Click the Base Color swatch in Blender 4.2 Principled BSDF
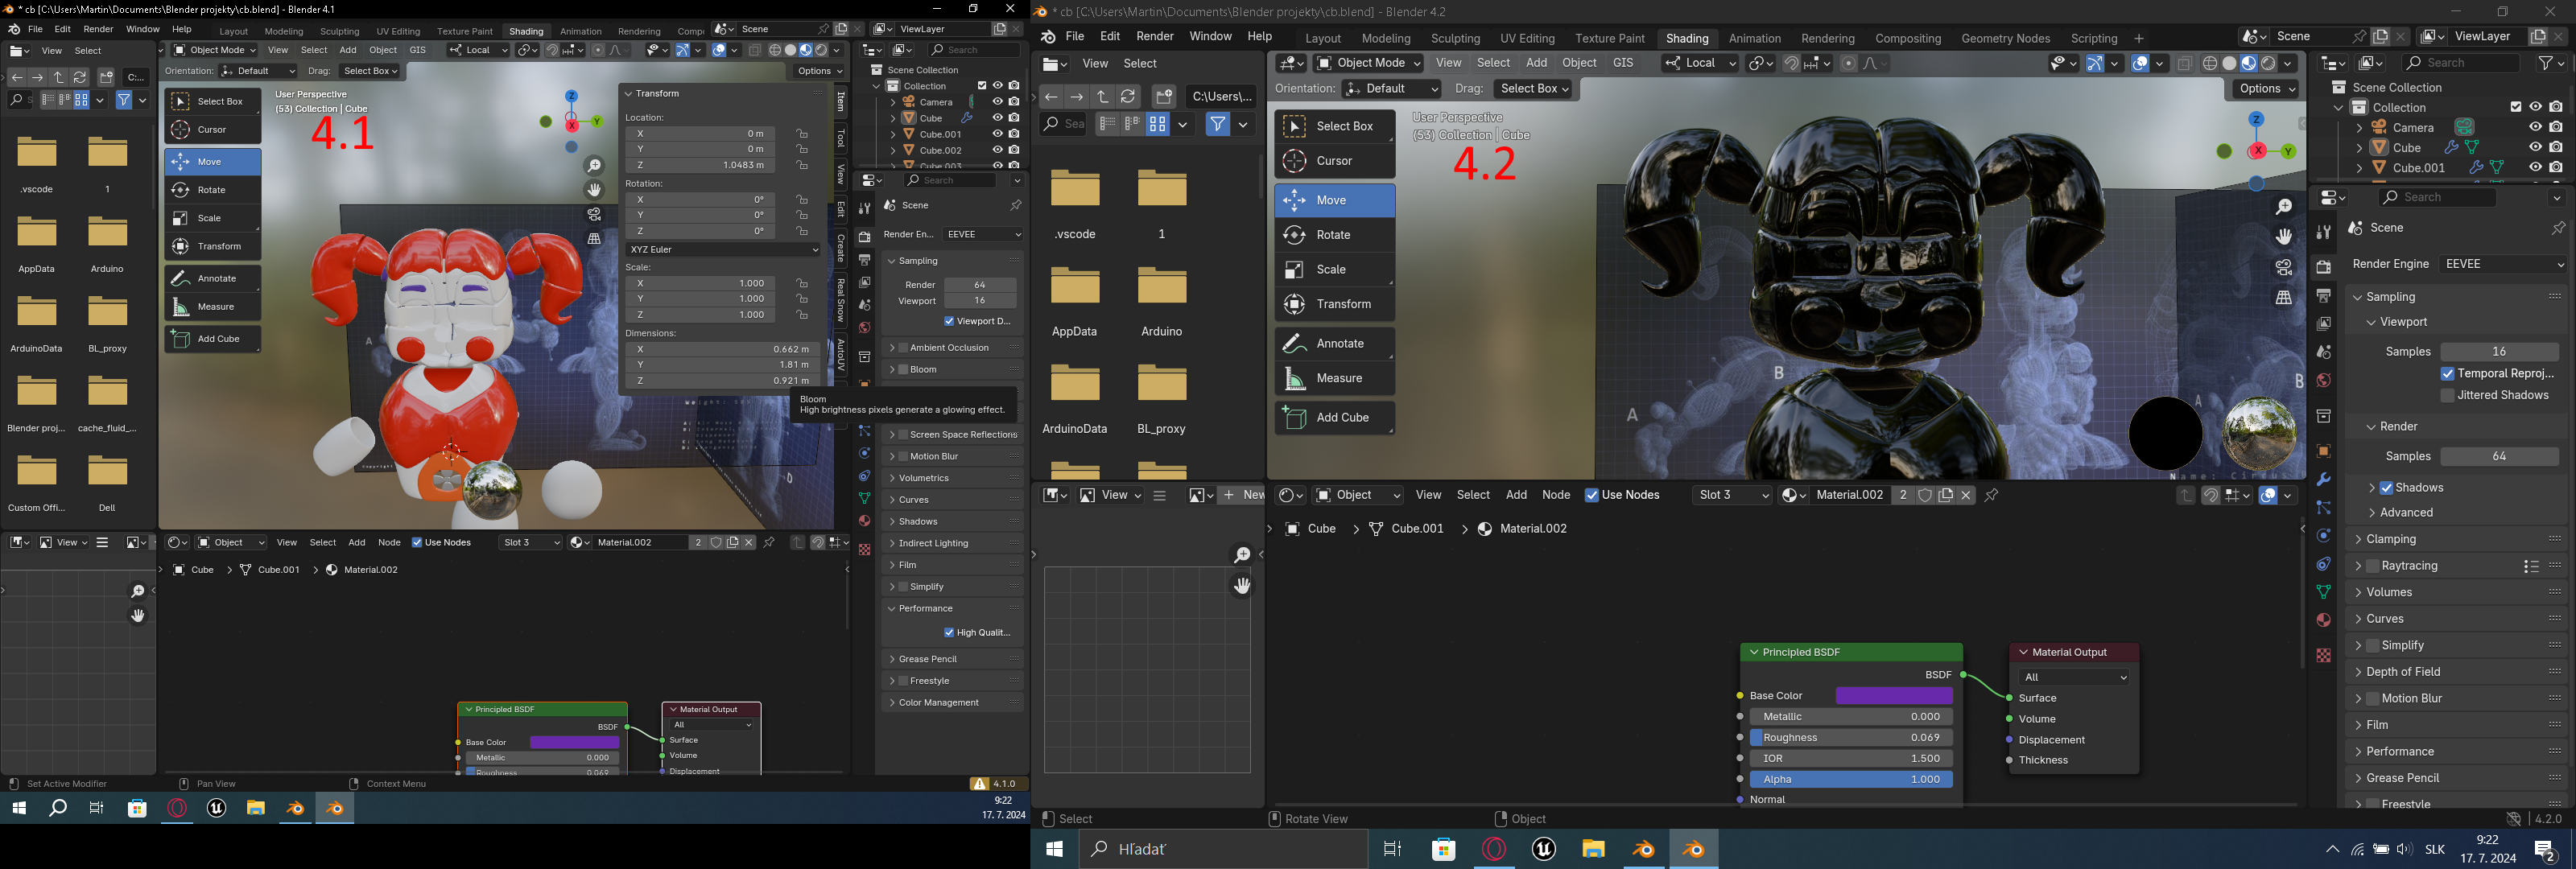Image resolution: width=2576 pixels, height=869 pixels. [1894, 696]
